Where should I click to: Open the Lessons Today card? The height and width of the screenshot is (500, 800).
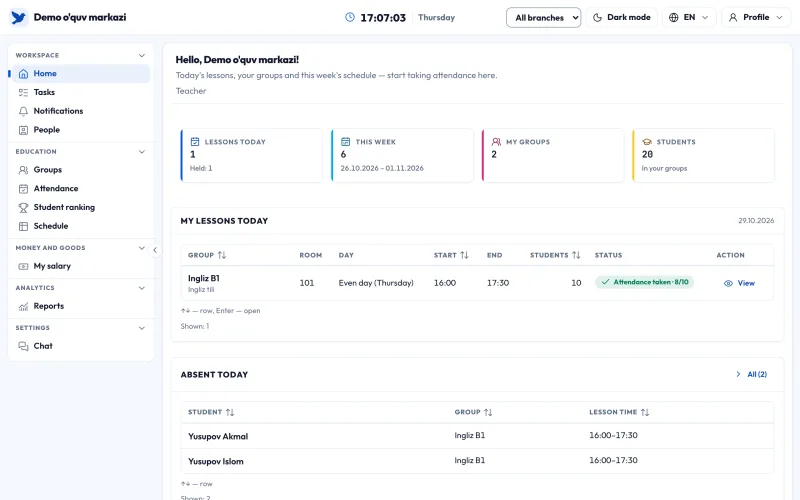[252, 156]
